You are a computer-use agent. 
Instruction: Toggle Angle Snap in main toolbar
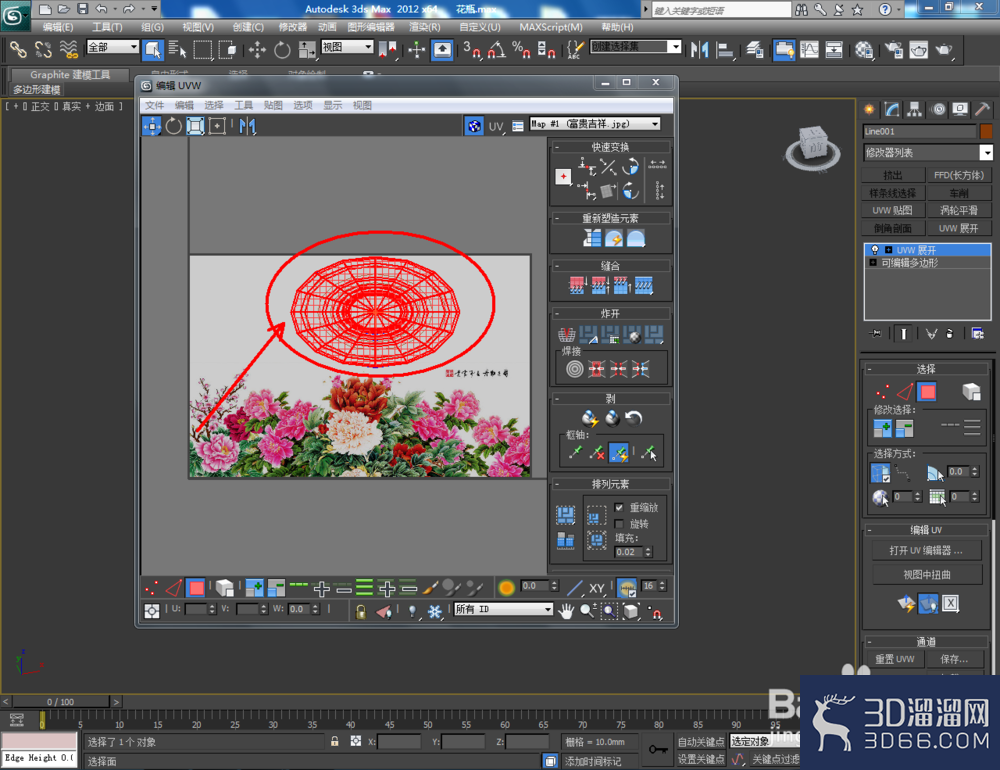click(x=496, y=49)
